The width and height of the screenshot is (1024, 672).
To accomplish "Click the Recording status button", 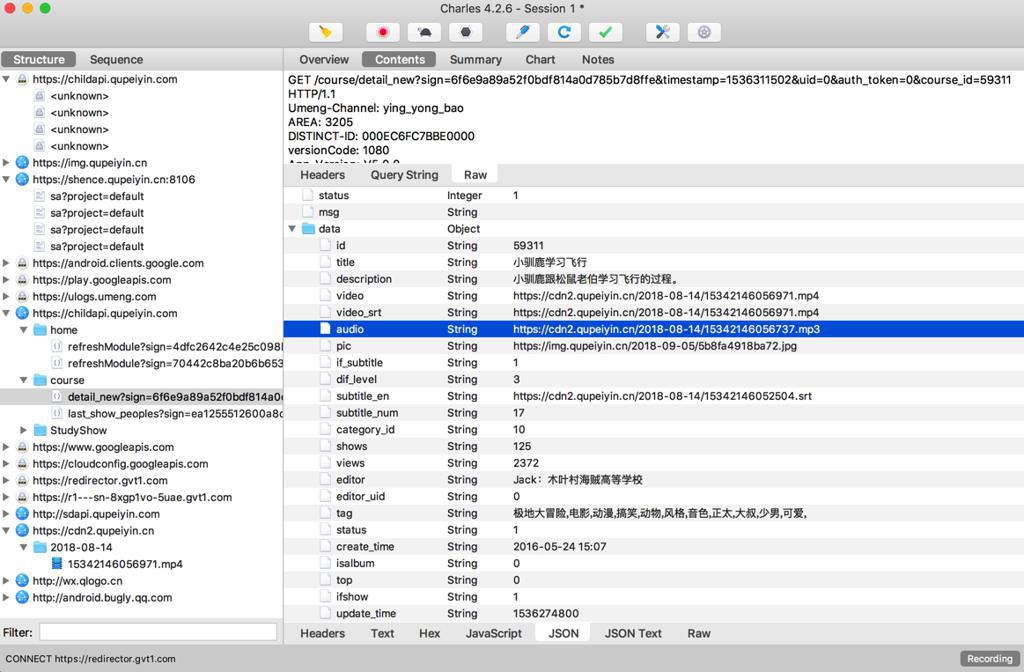I will point(989,658).
